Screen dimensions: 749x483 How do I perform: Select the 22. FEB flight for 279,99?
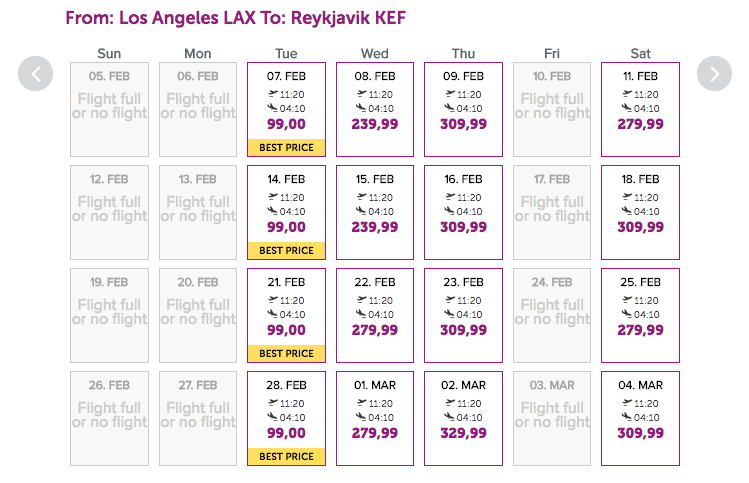coord(375,315)
